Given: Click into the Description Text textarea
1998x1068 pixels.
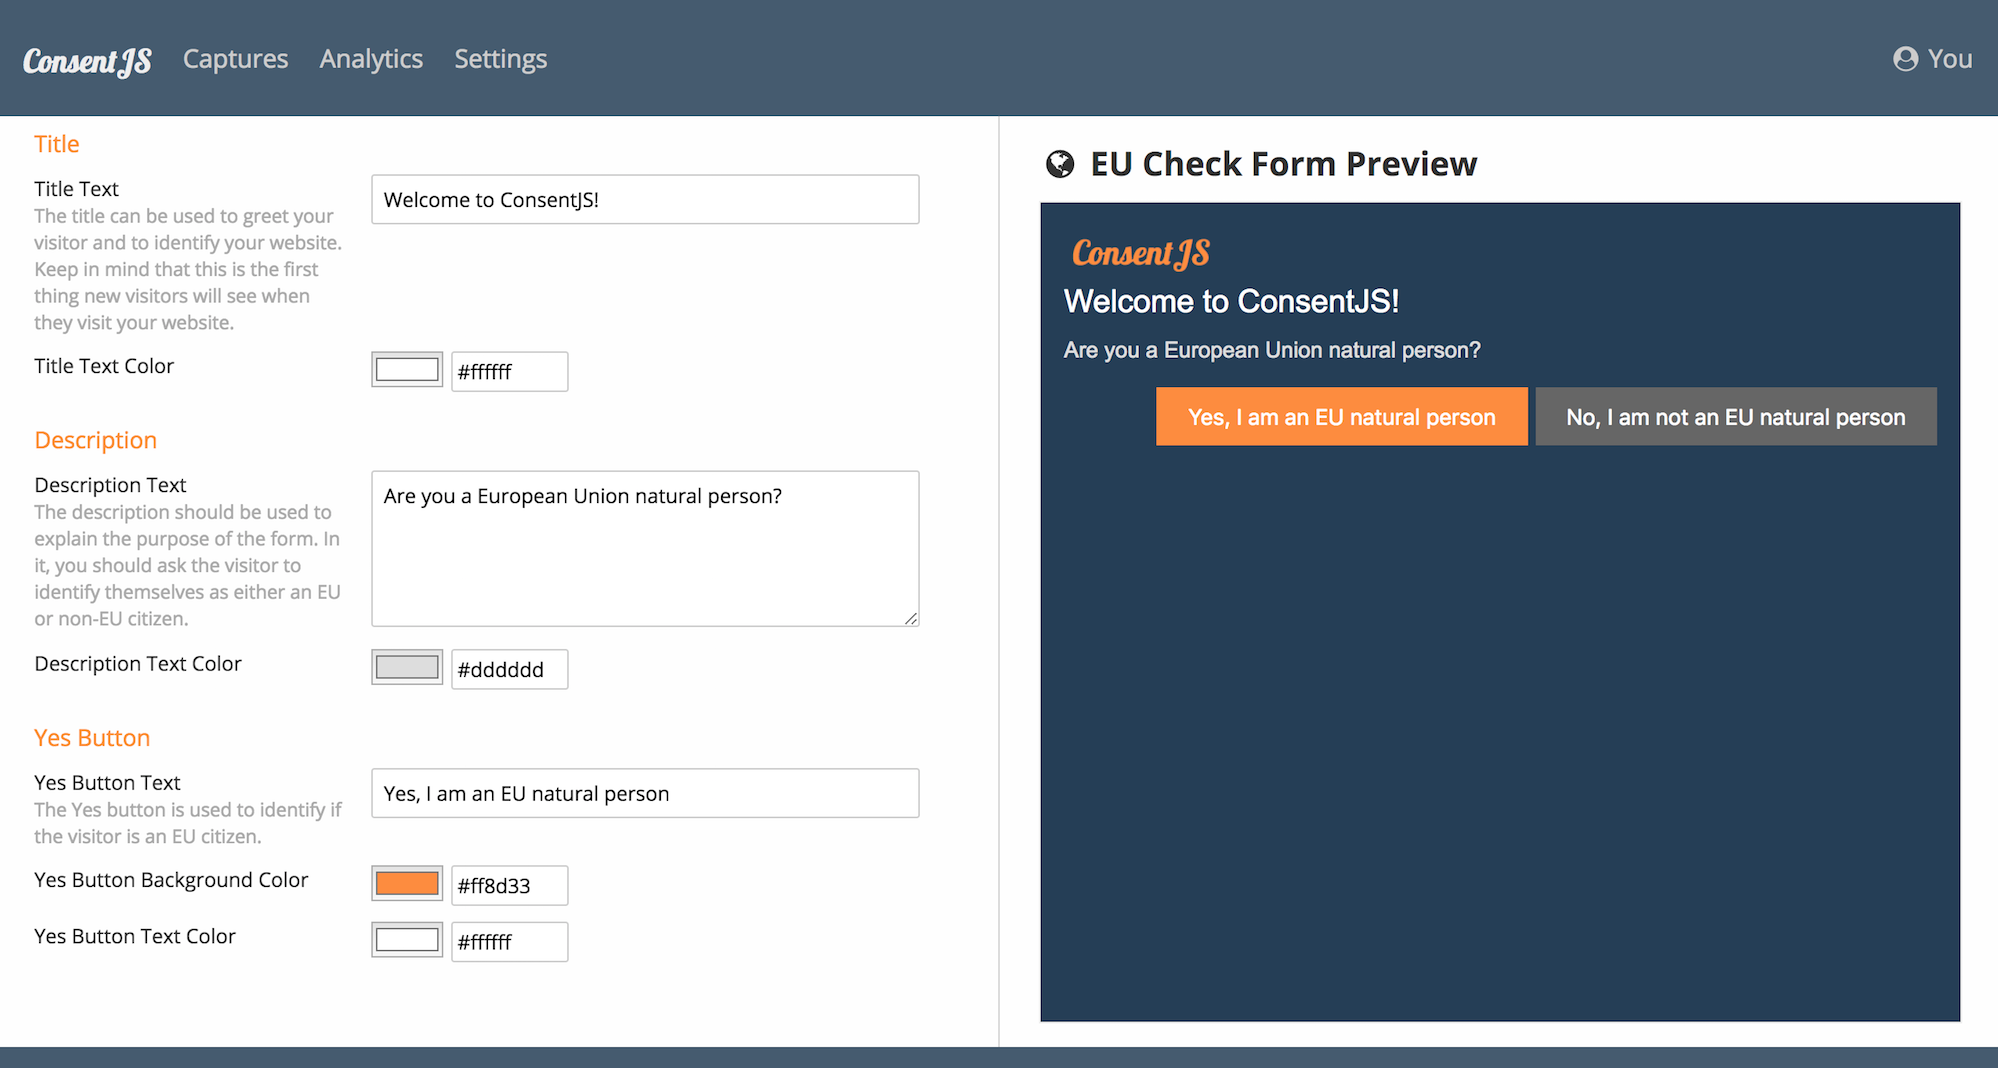Looking at the screenshot, I should [645, 548].
